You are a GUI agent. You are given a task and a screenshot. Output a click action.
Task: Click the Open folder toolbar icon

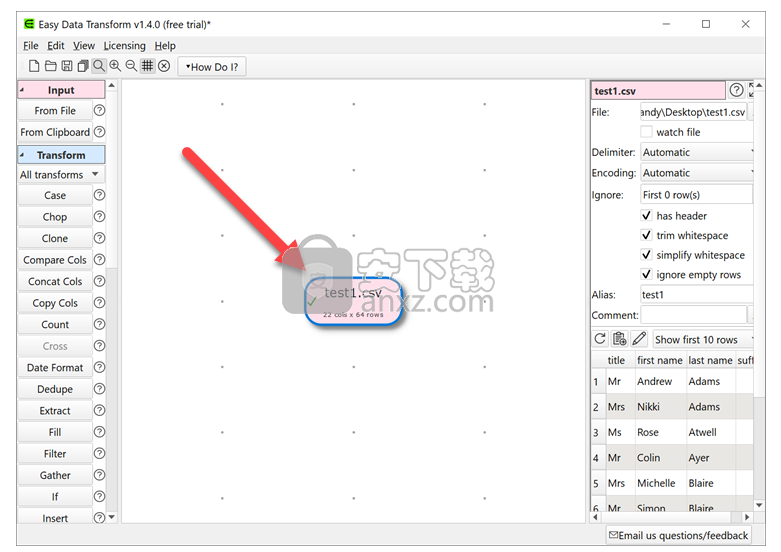[x=50, y=66]
